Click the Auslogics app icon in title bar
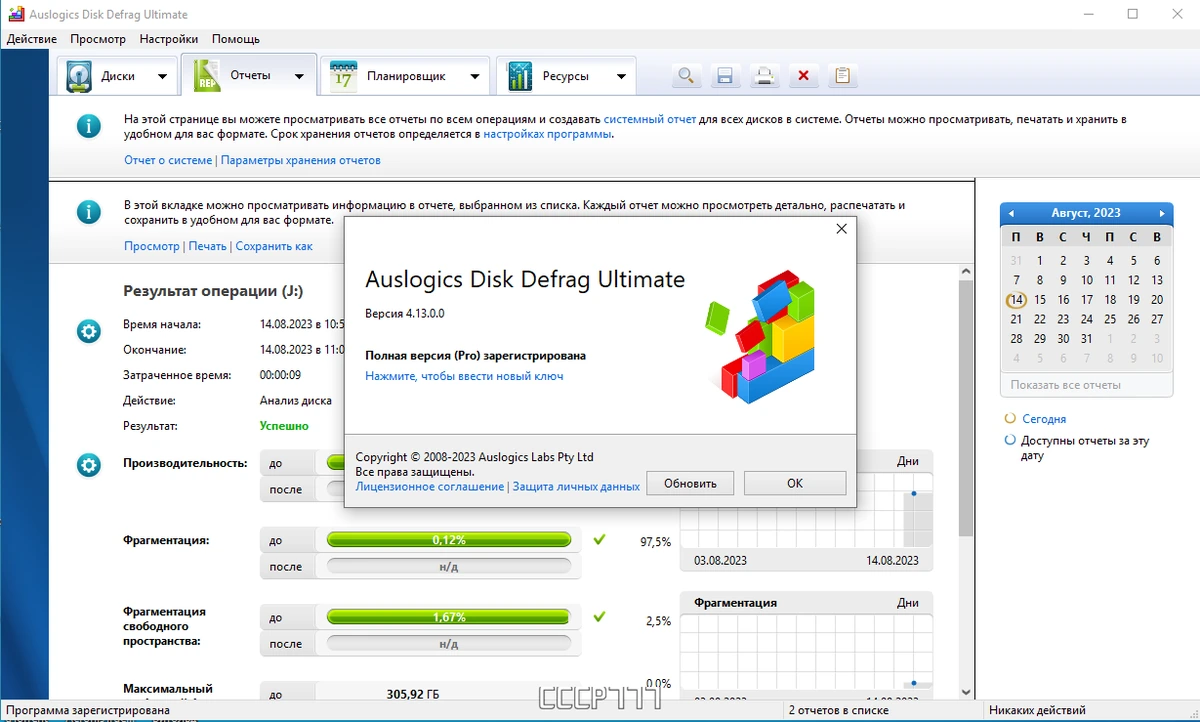This screenshot has height=722, width=1200. (13, 14)
